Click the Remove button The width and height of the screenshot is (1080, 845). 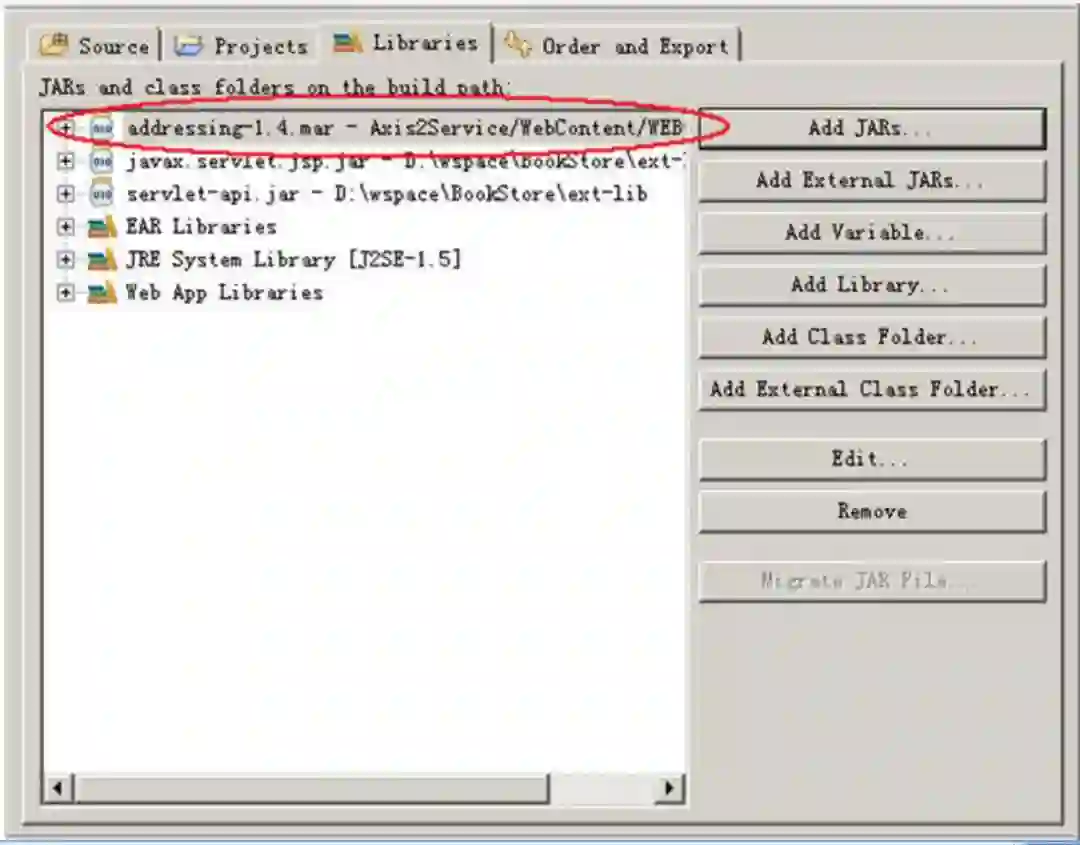pos(872,511)
